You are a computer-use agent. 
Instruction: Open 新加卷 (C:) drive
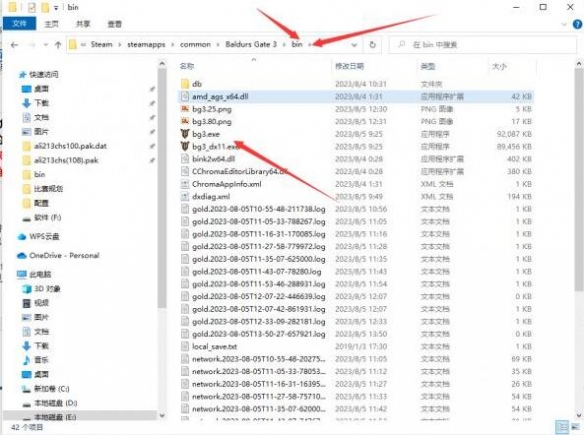(51, 389)
